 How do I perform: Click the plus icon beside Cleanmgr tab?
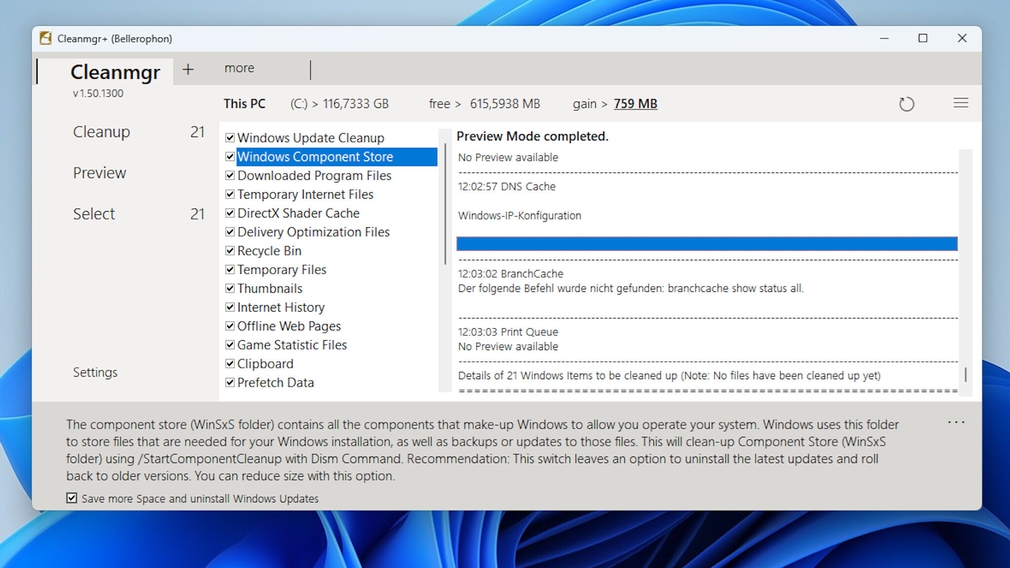(x=187, y=69)
